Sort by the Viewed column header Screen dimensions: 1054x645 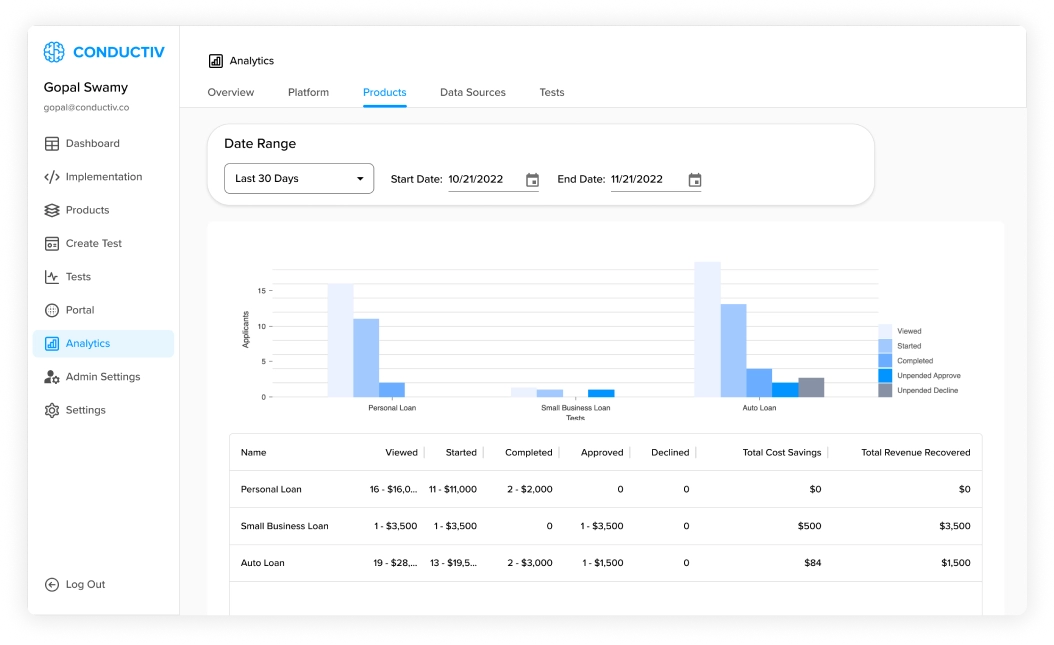(401, 453)
